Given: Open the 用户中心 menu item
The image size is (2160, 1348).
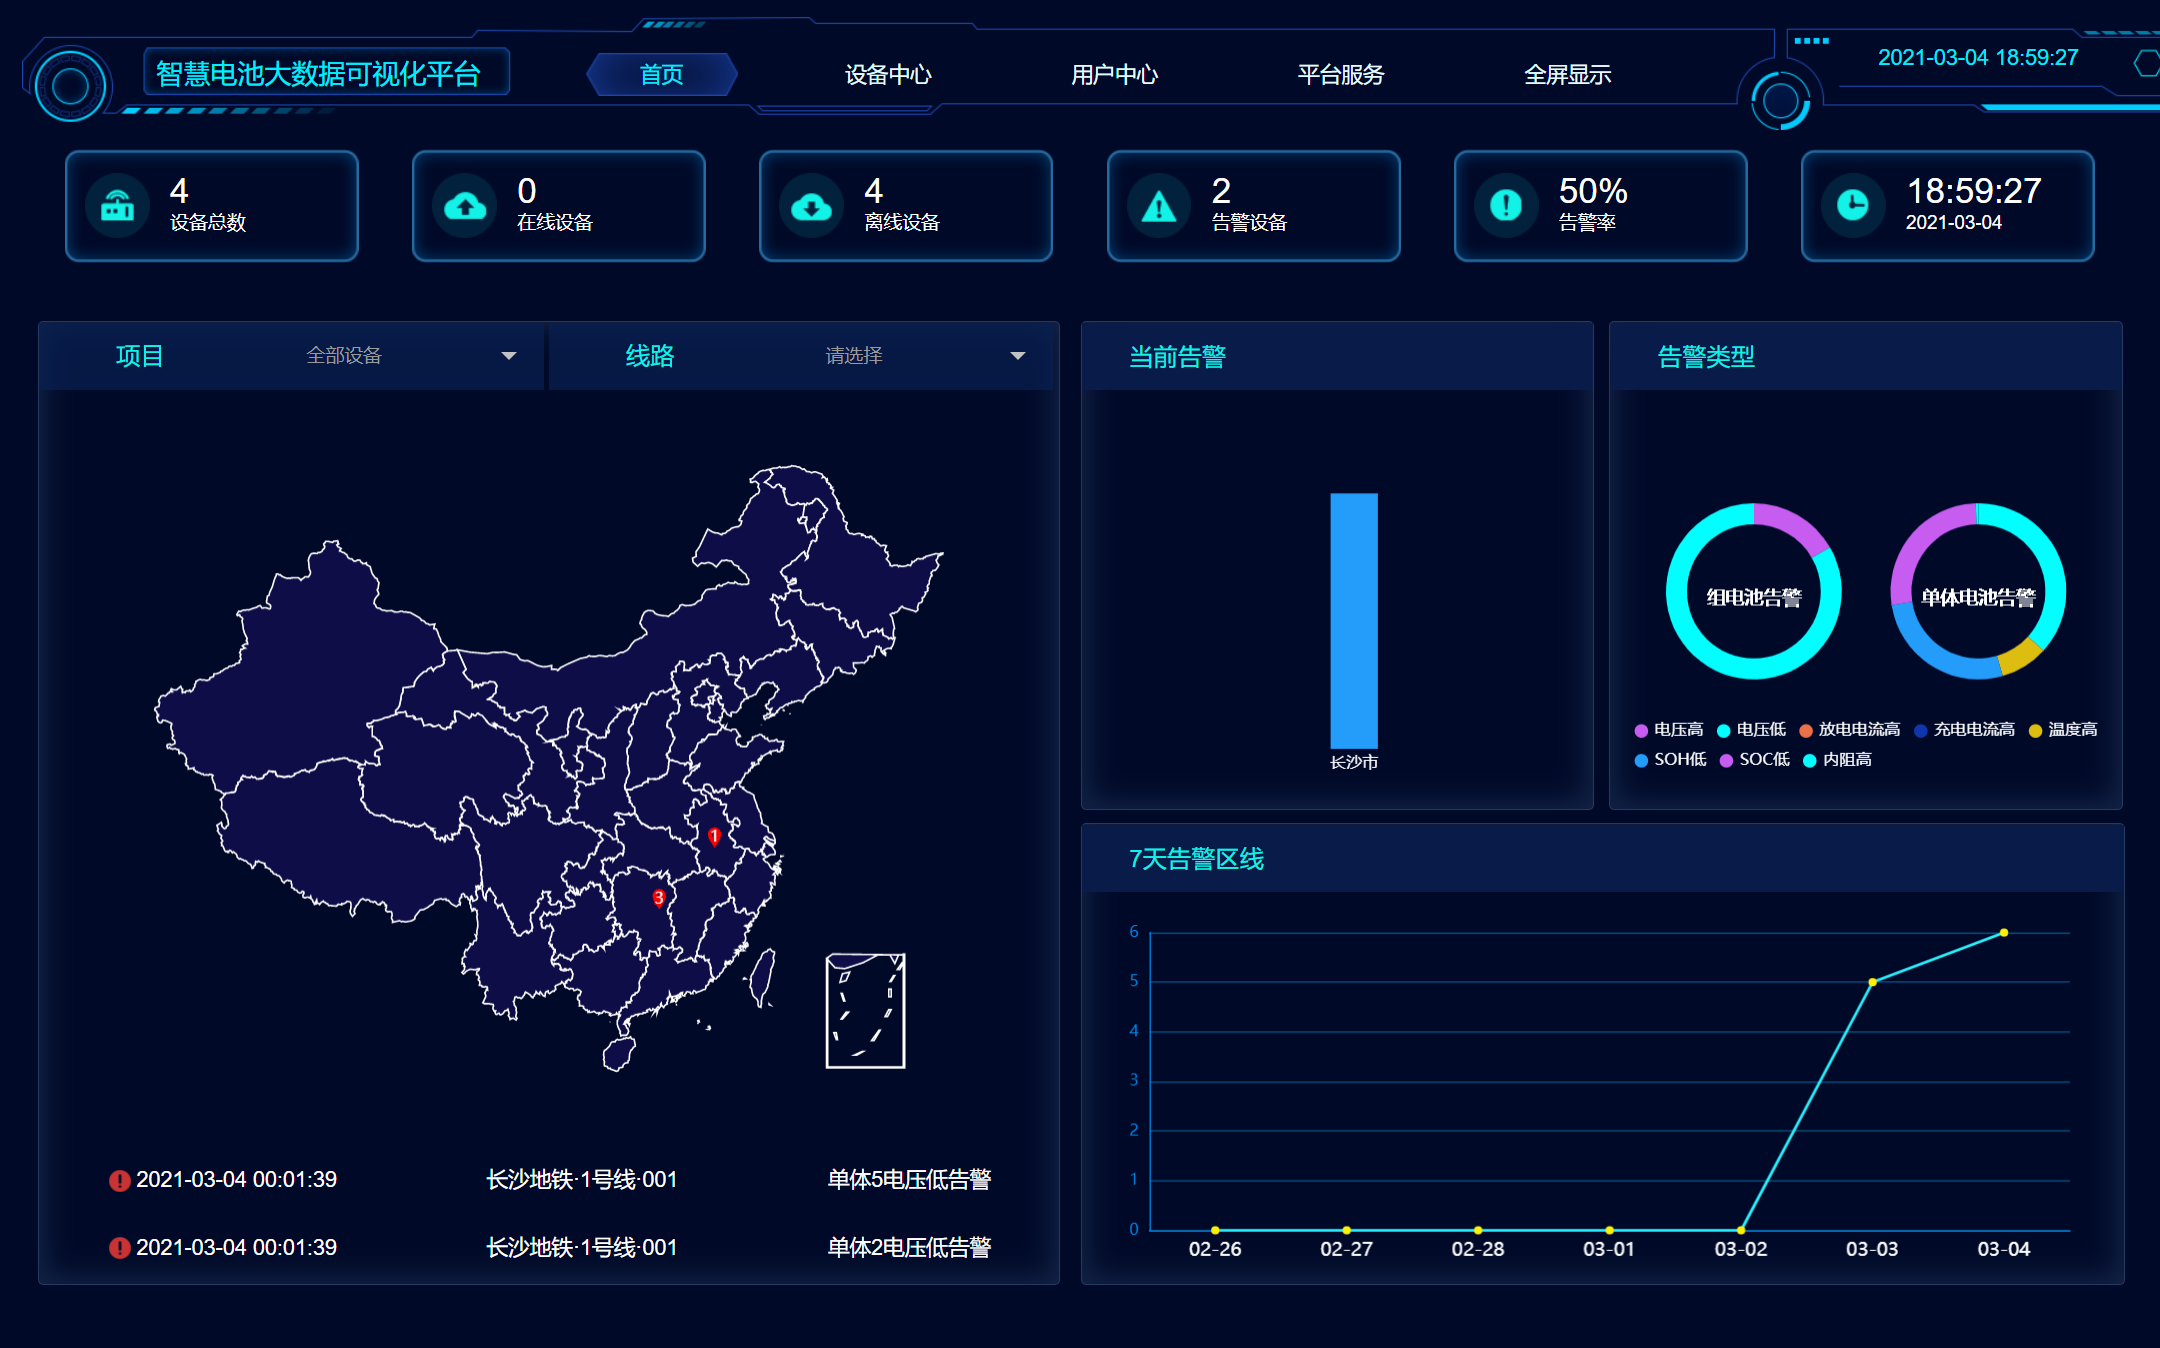Looking at the screenshot, I should (x=1114, y=75).
